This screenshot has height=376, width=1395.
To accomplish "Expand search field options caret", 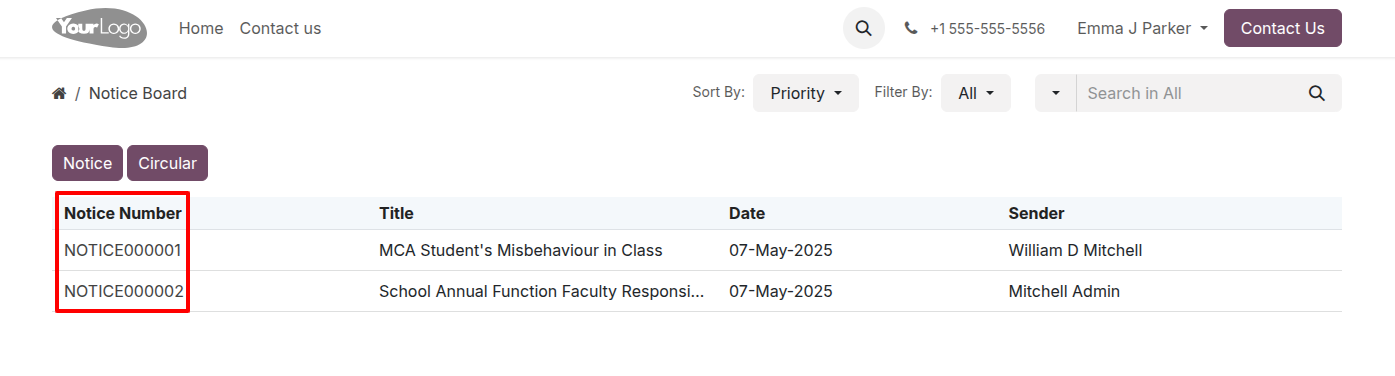I will point(1056,93).
